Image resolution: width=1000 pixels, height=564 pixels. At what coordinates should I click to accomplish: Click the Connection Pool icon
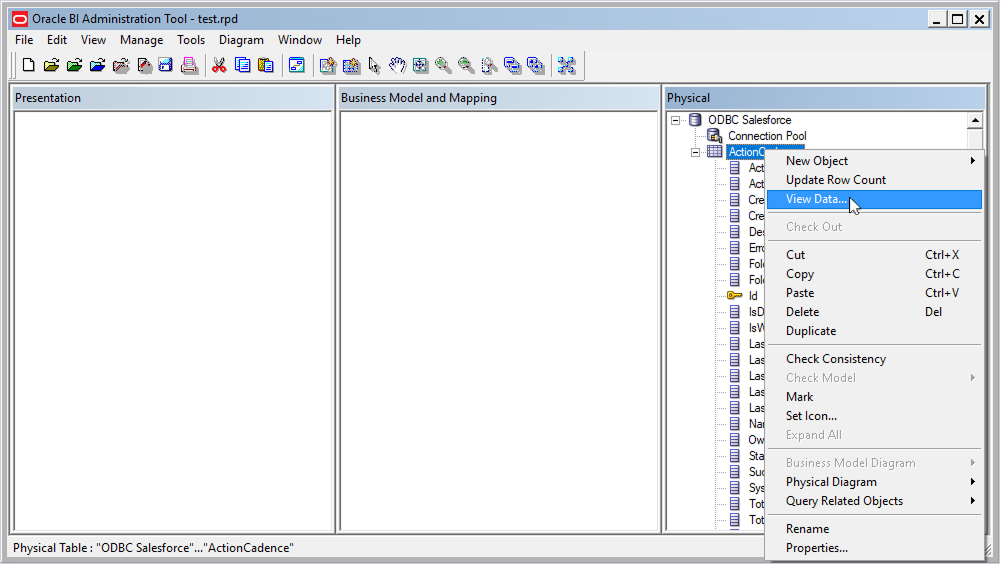click(715, 136)
